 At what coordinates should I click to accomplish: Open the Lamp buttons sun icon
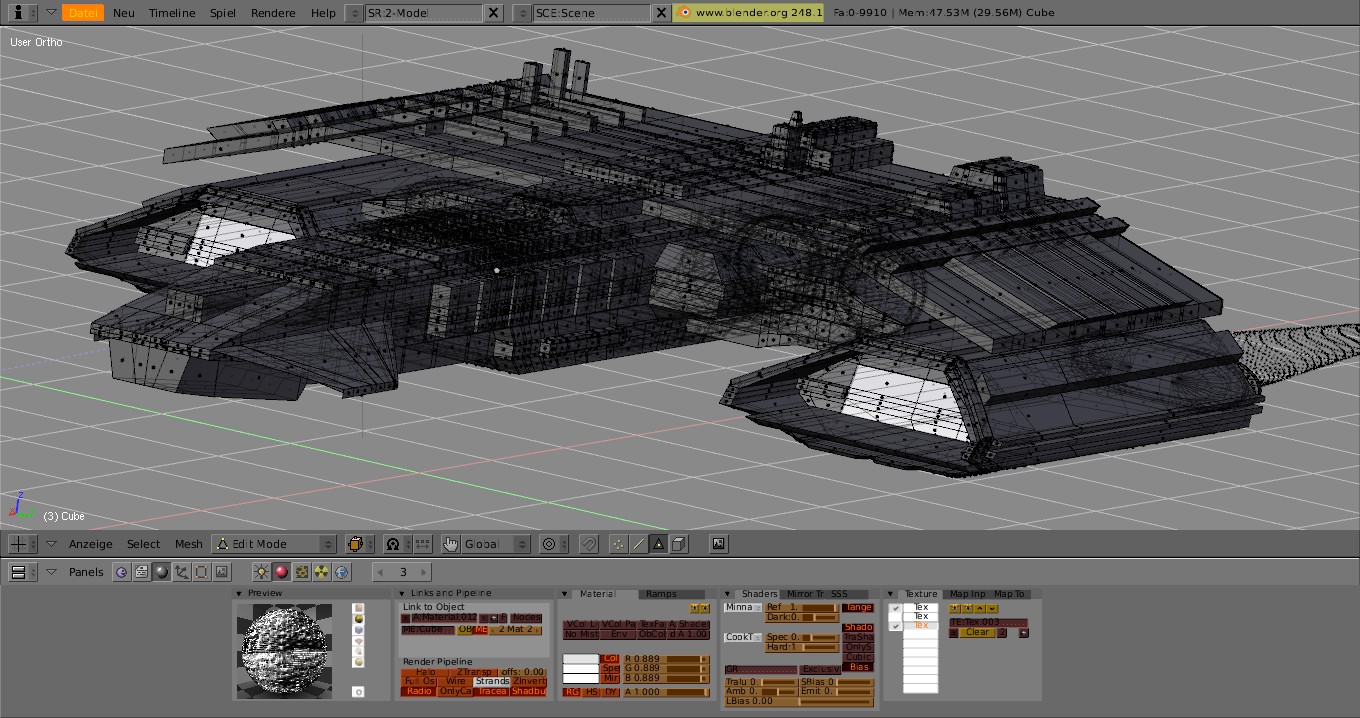coord(261,572)
